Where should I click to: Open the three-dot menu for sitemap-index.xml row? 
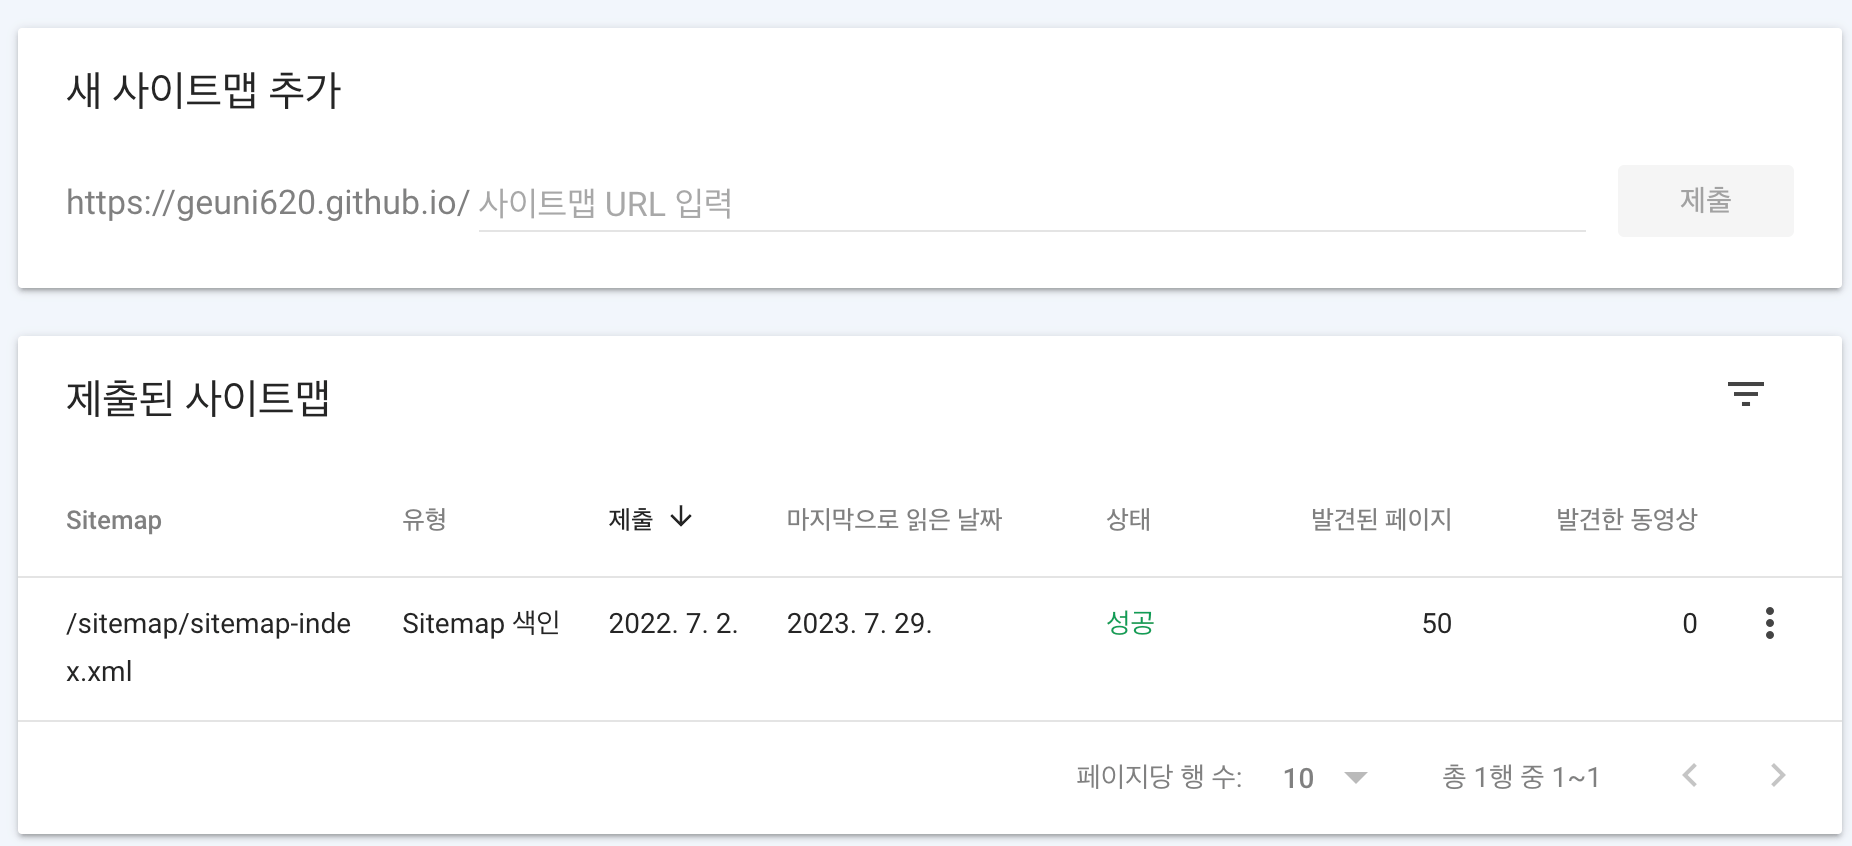[x=1770, y=623]
